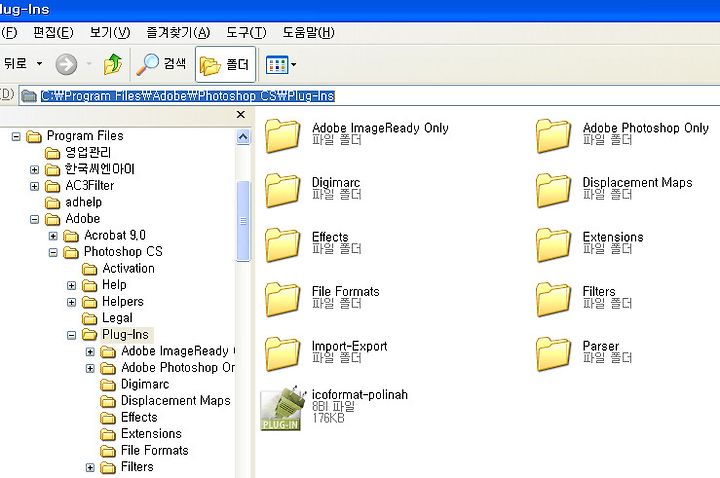Open the Effects folder in file pane
This screenshot has height=478, width=720.
coord(282,245)
